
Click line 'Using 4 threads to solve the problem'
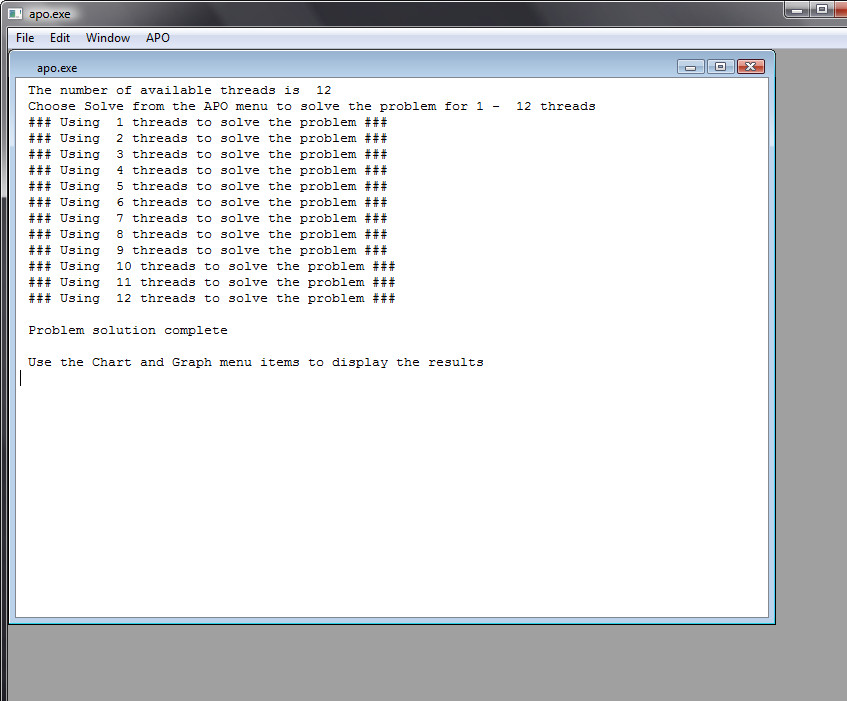[x=207, y=171]
